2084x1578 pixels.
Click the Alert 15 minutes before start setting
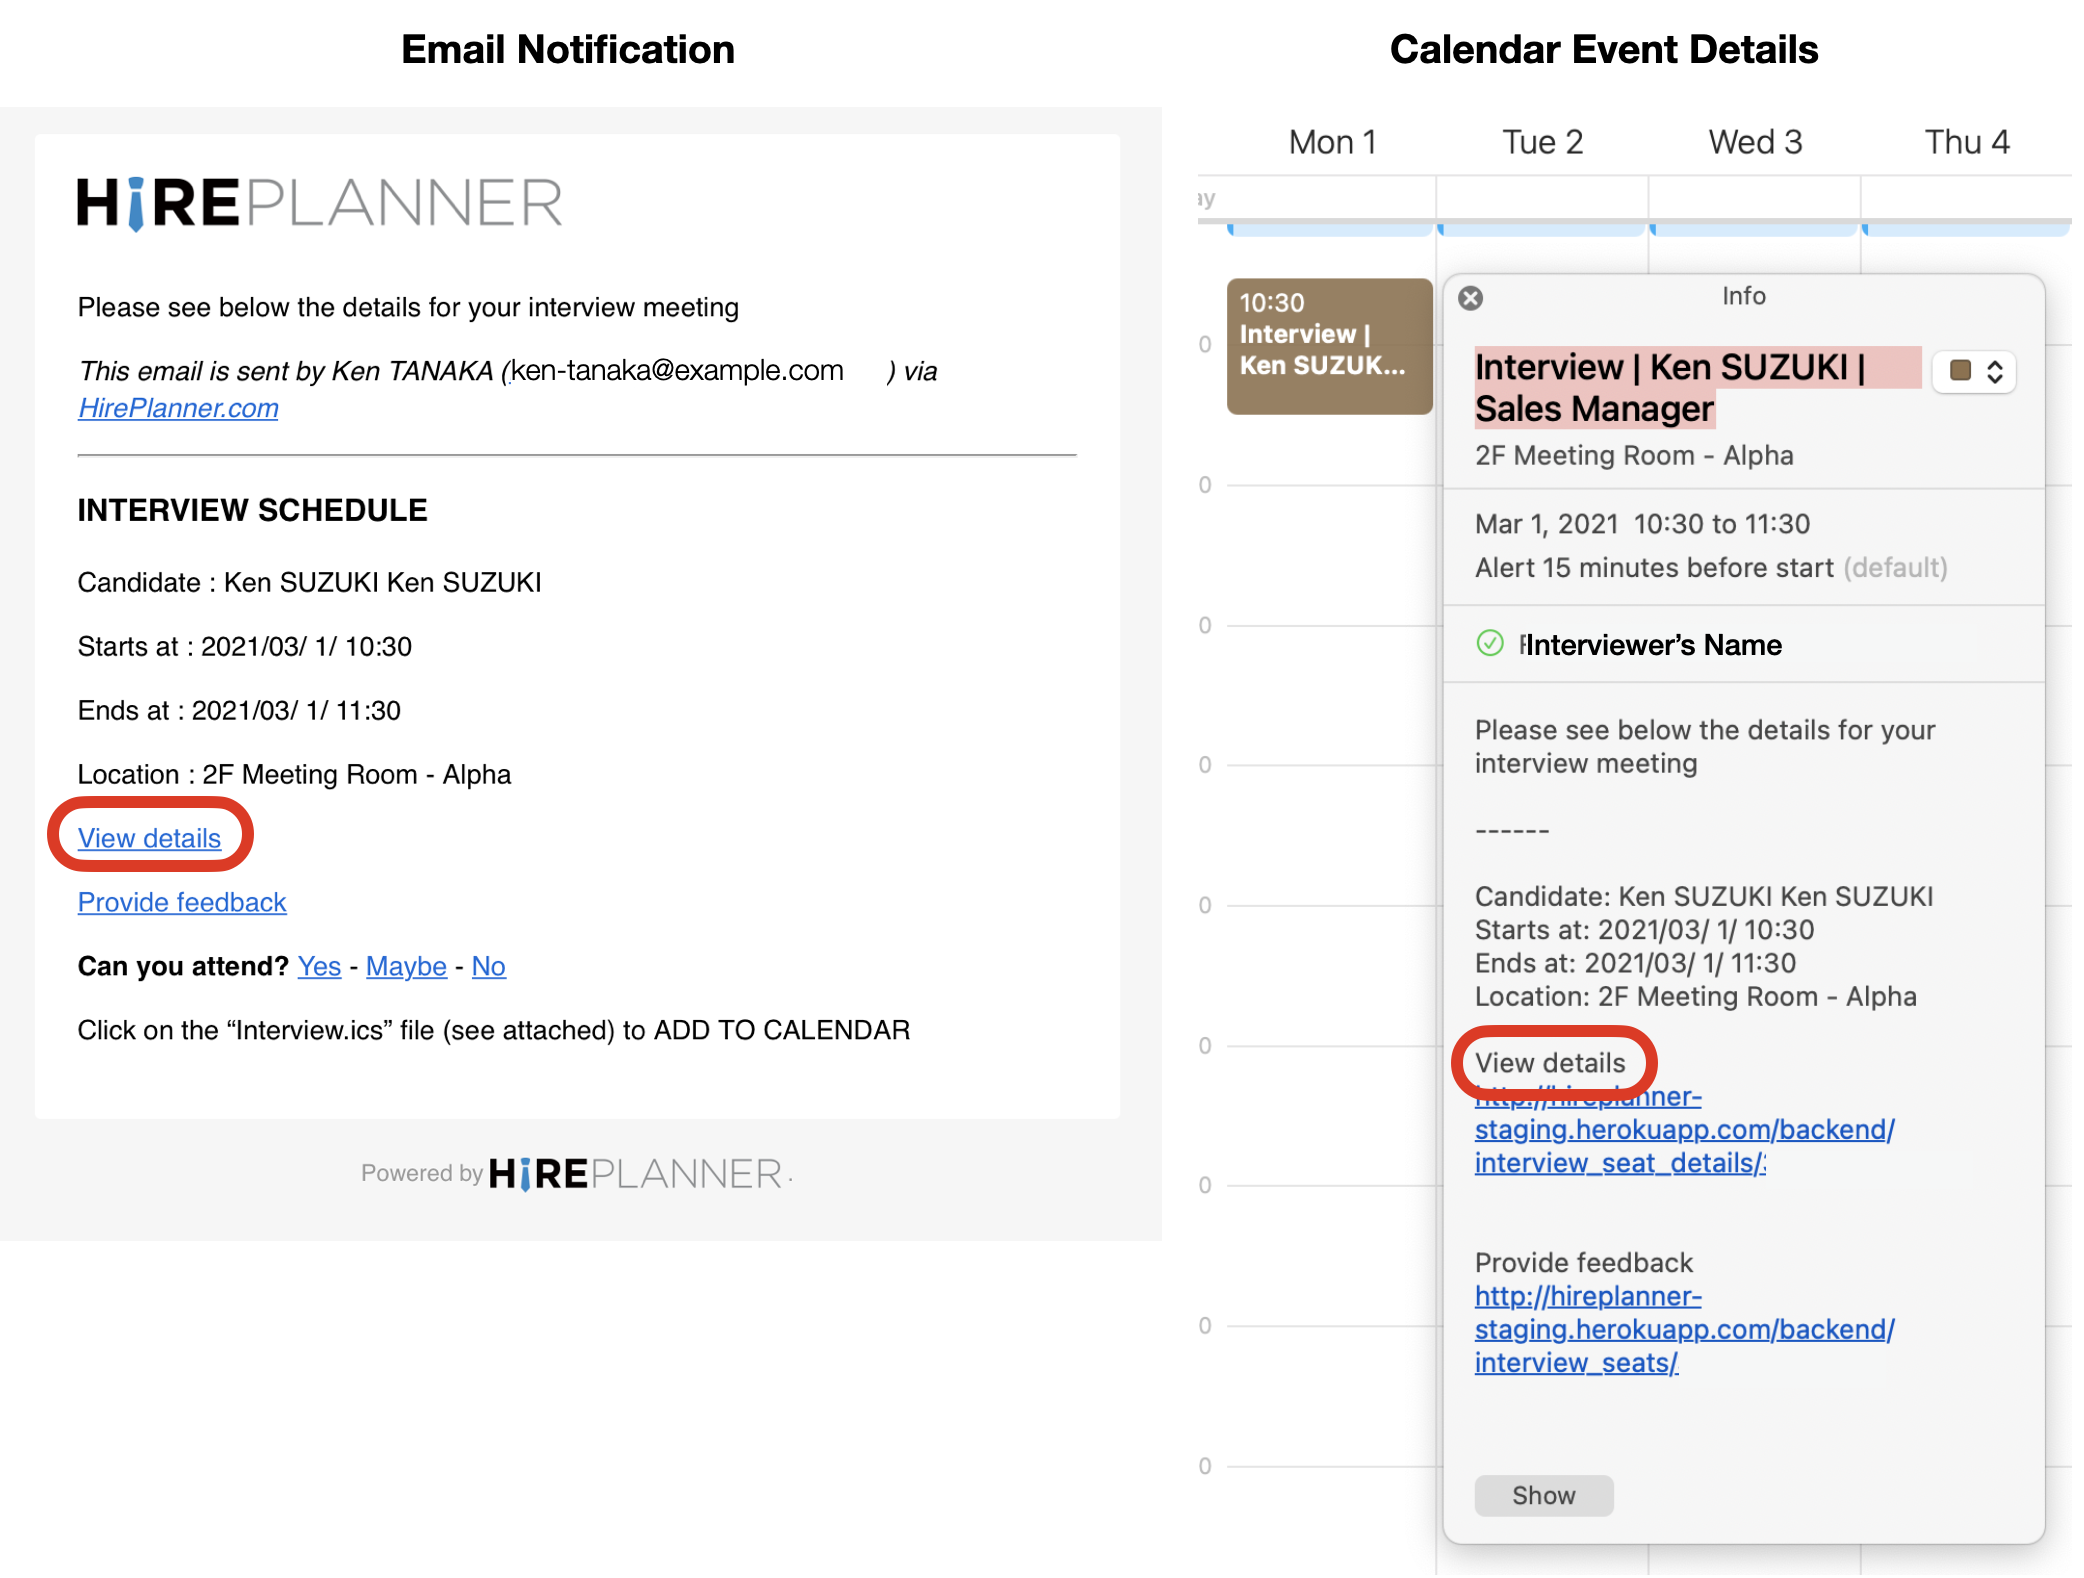click(1653, 568)
